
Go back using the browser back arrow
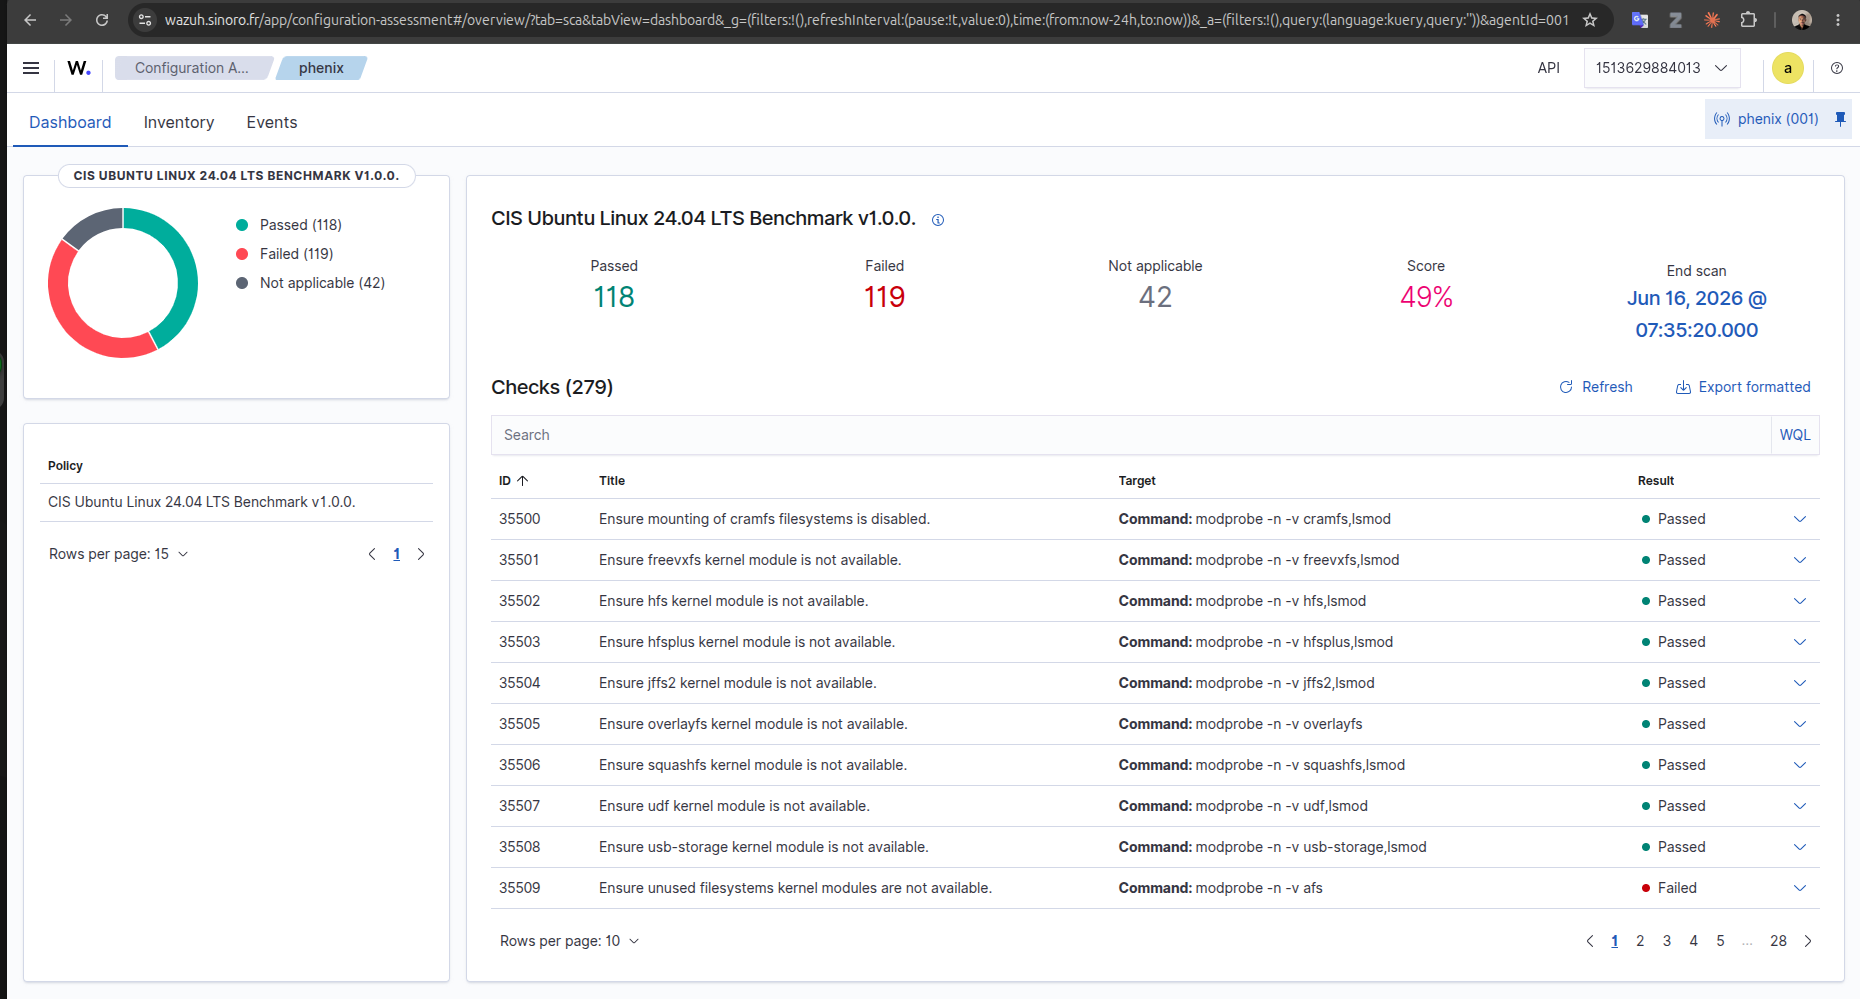click(30, 20)
